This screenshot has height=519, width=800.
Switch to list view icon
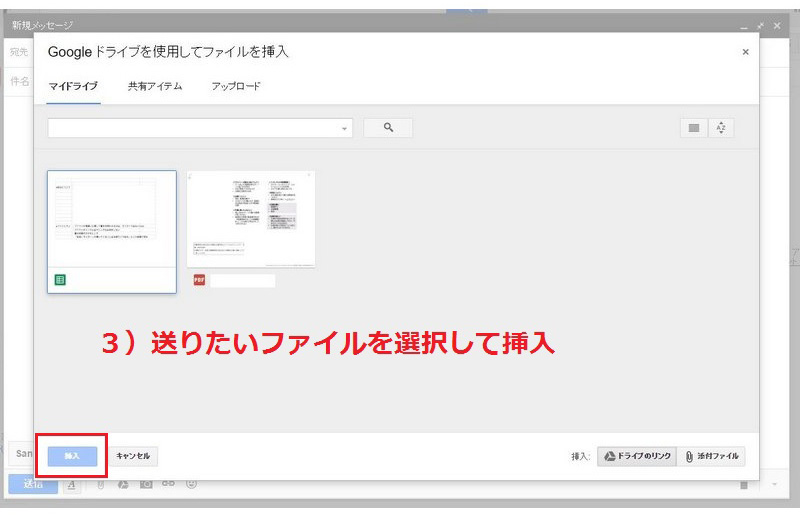(x=694, y=128)
